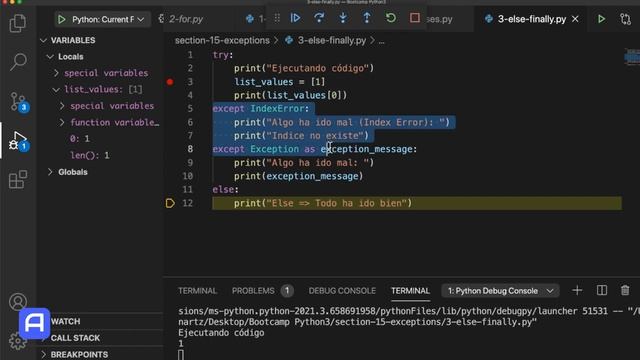
Task: Create a new terminal with plus icon
Action: [x=577, y=290]
